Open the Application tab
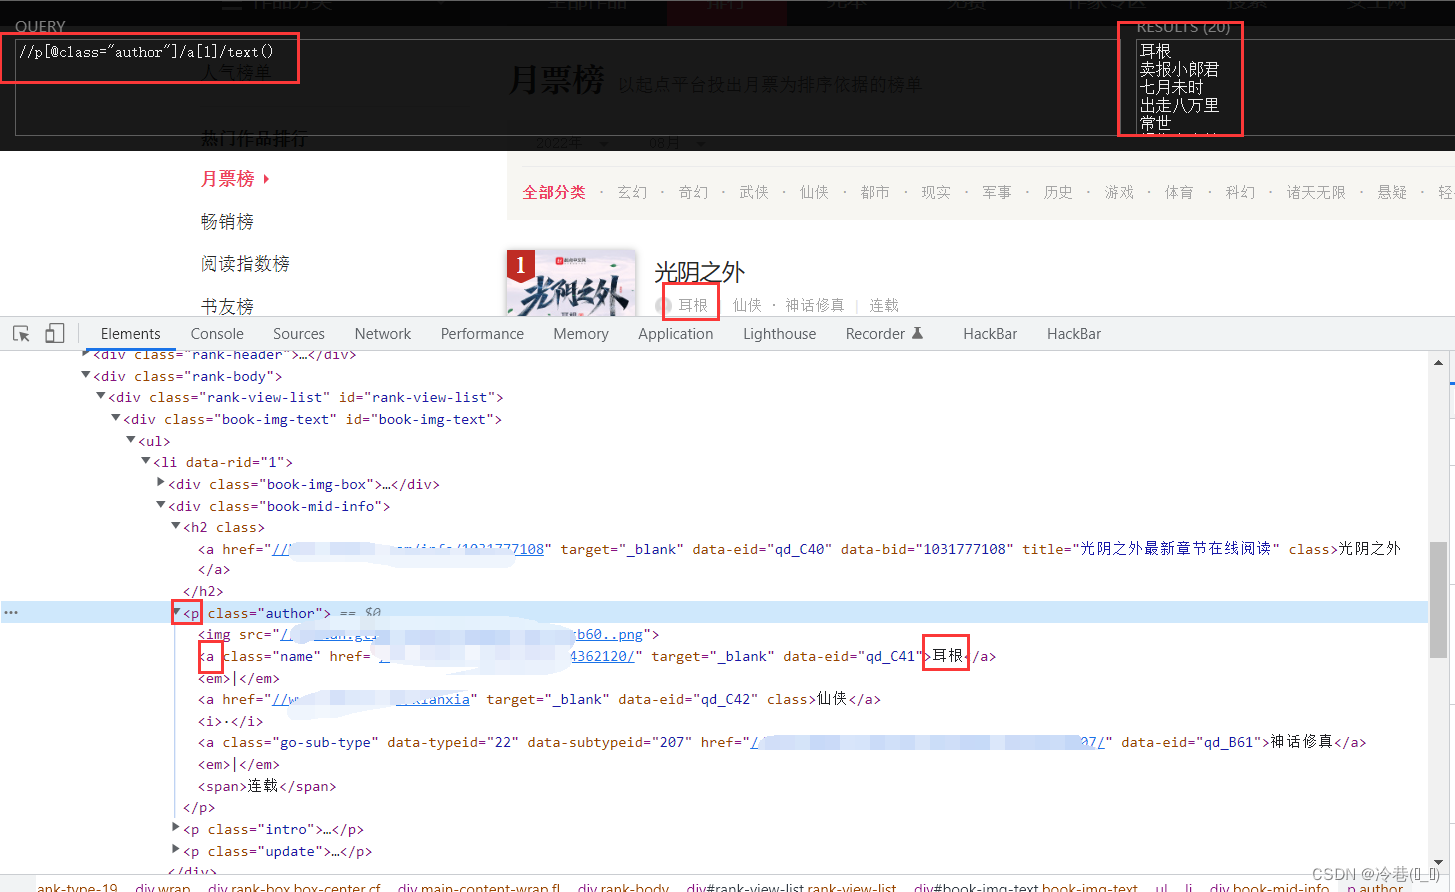This screenshot has width=1455, height=892. click(676, 334)
